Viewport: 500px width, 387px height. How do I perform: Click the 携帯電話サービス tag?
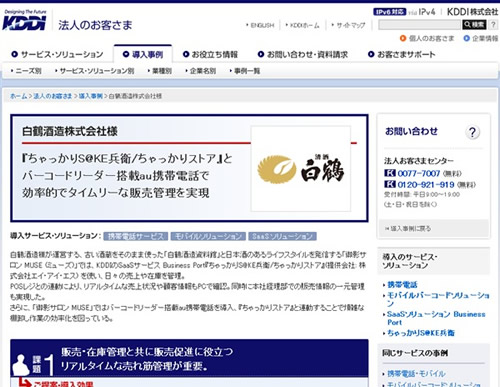[x=135, y=236]
